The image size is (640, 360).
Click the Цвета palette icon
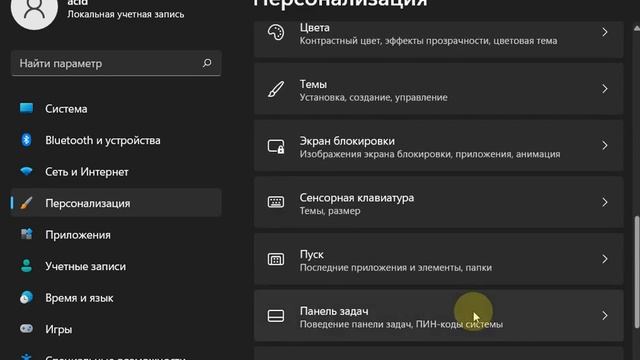[x=276, y=32]
